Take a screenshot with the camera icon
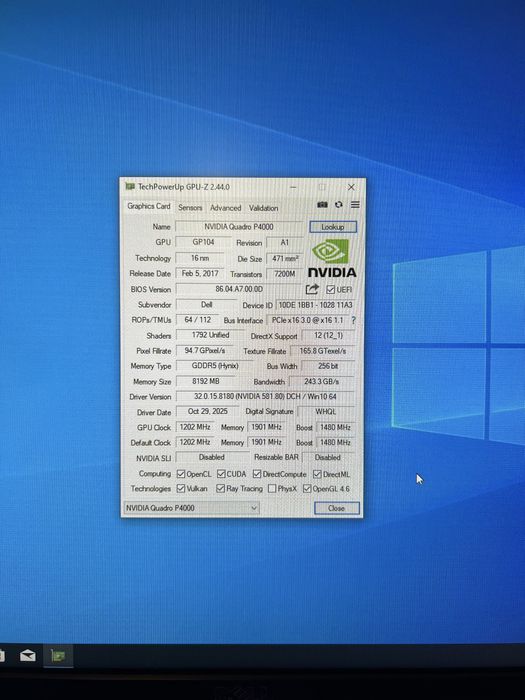 point(322,204)
